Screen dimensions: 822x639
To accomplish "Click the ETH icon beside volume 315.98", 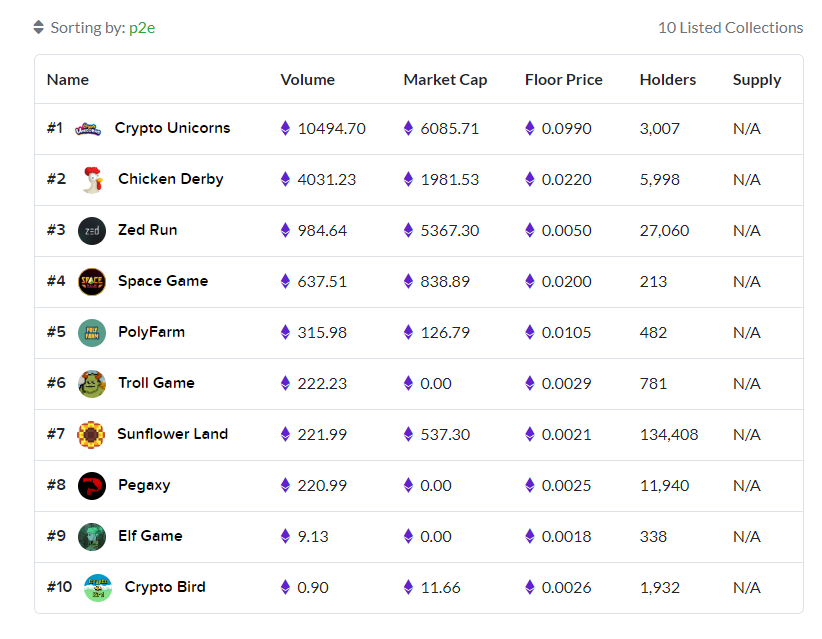I will tap(285, 332).
